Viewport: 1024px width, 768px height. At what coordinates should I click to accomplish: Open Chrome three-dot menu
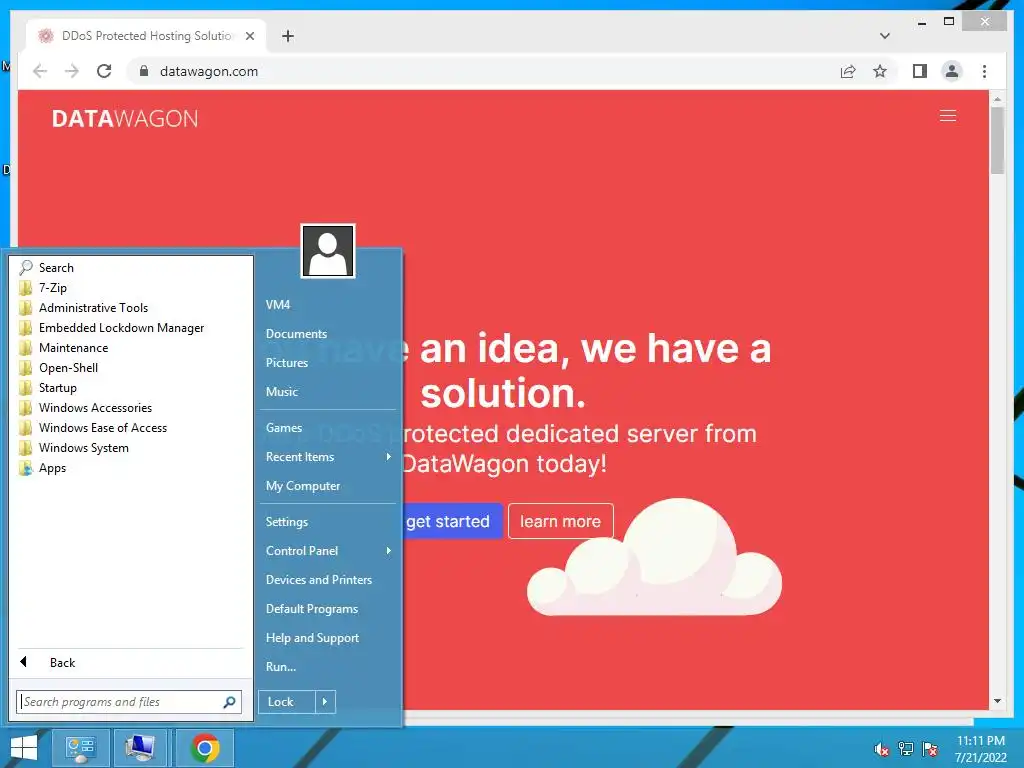pyautogui.click(x=984, y=71)
